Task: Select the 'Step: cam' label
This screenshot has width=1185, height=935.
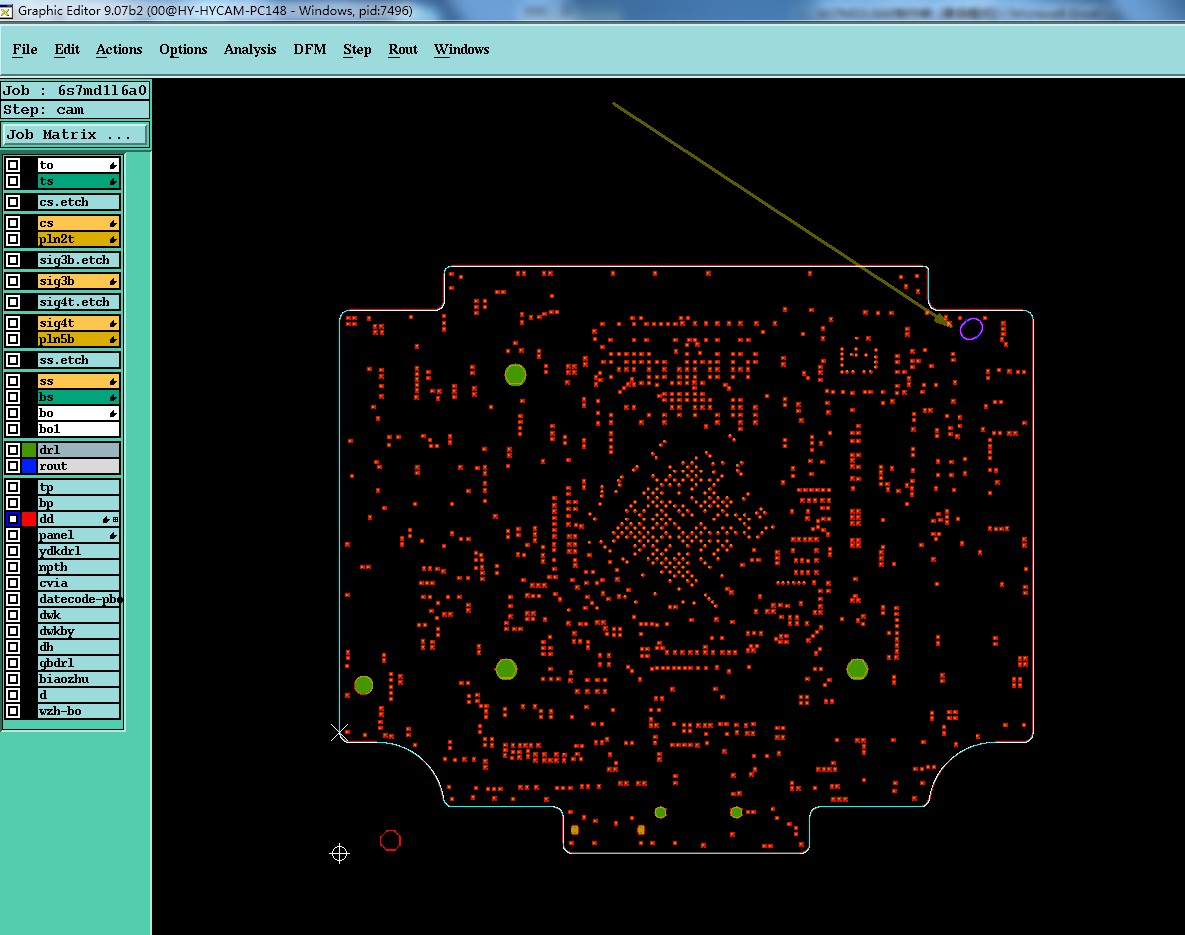Action: (x=75, y=110)
